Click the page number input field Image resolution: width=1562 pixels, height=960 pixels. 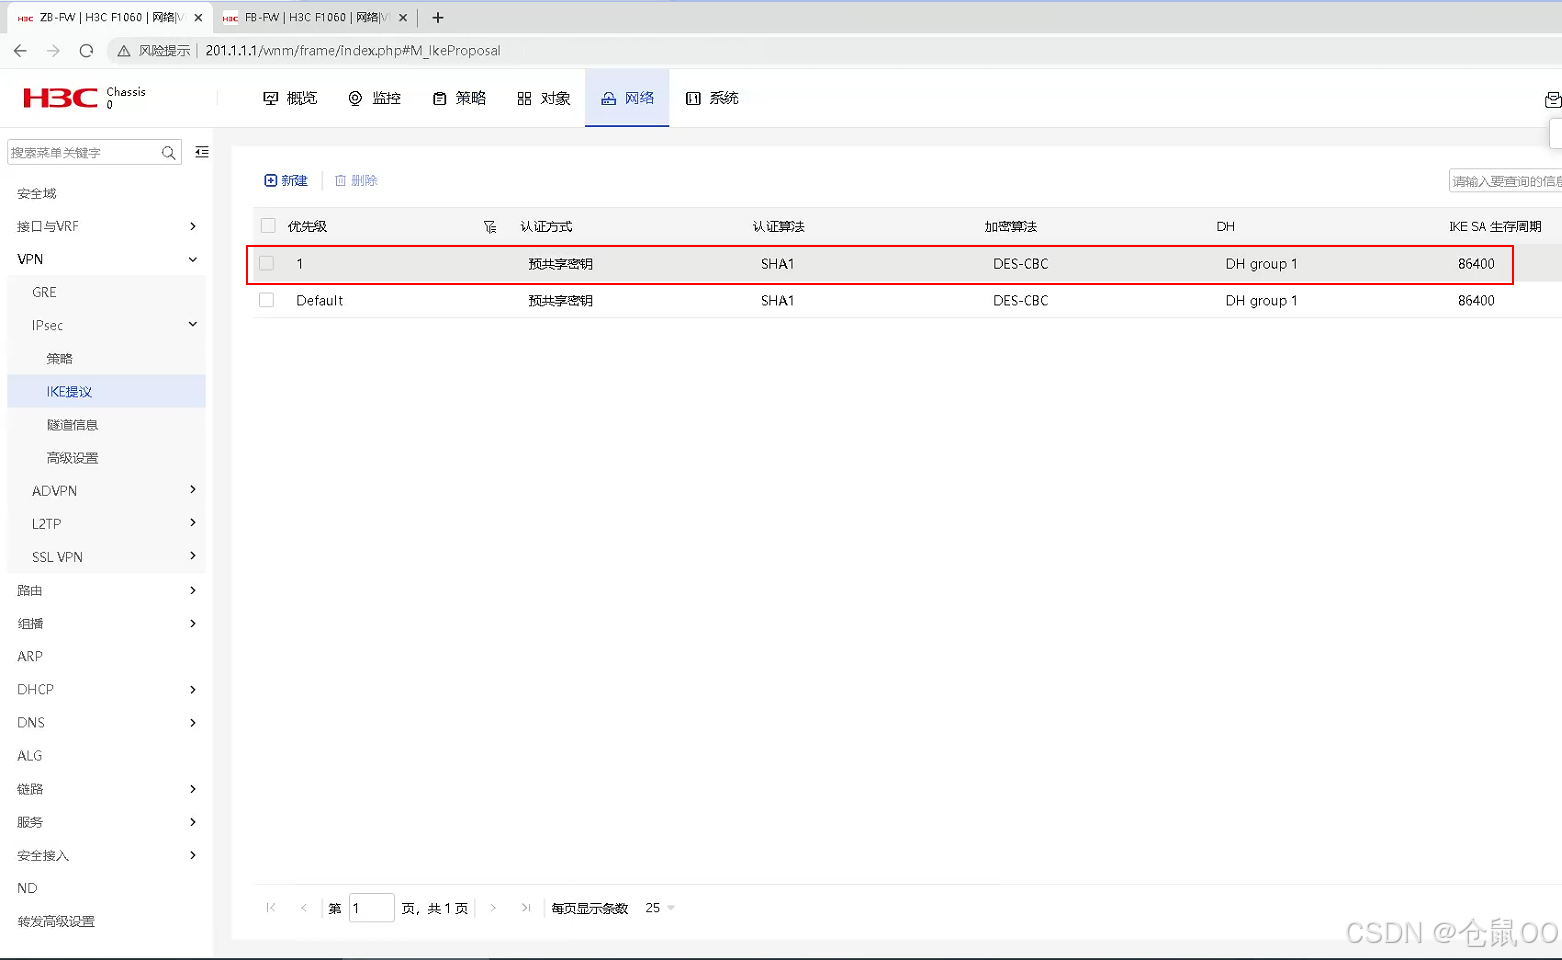[370, 907]
